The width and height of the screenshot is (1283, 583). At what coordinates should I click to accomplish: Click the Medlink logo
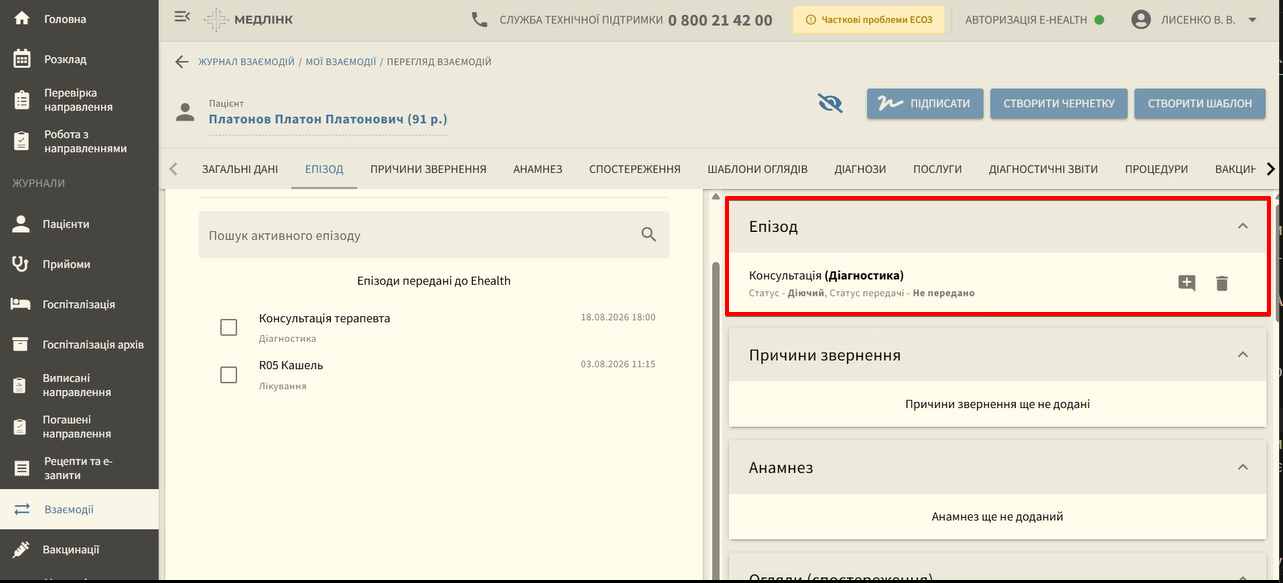(248, 20)
